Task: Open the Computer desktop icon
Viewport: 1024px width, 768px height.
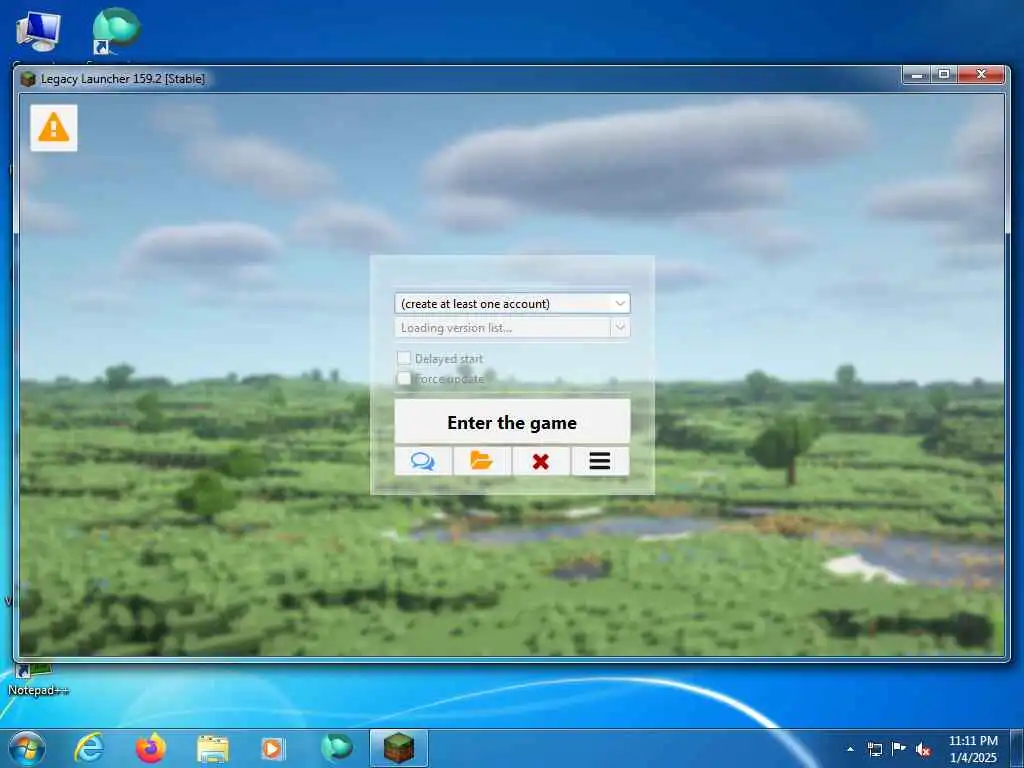Action: pyautogui.click(x=38, y=33)
